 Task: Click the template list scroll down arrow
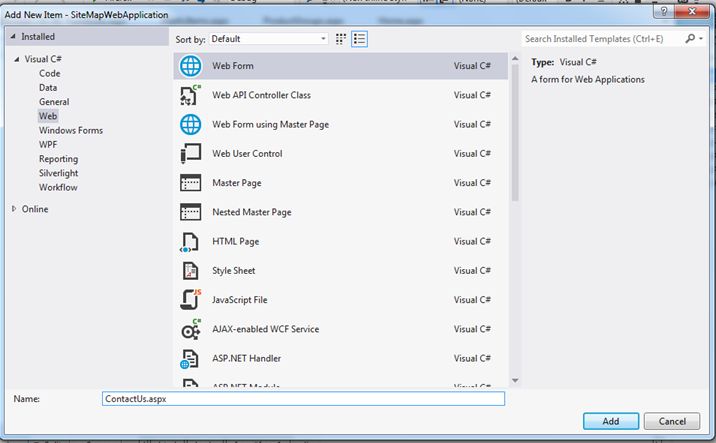515,380
